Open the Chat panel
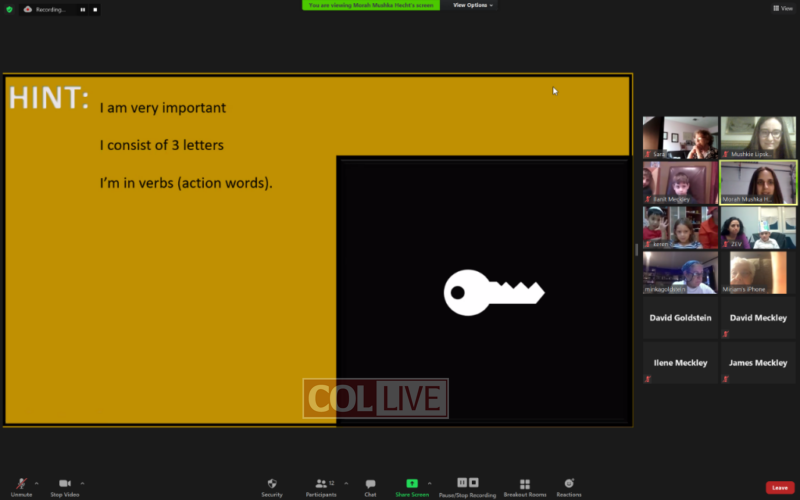Viewport: 800px width, 500px height. pyautogui.click(x=370, y=485)
